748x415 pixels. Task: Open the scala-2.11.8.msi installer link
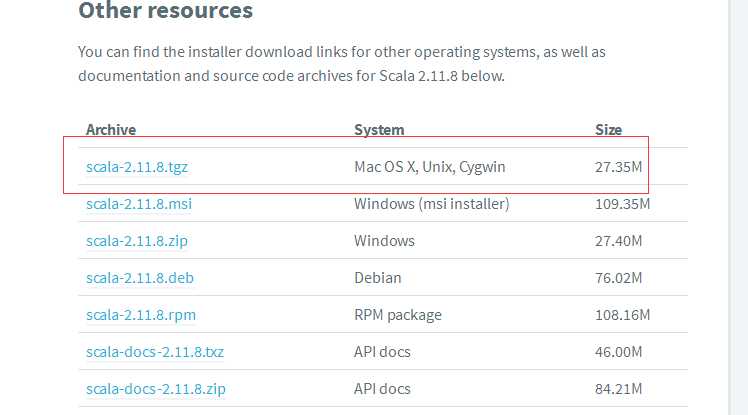pyautogui.click(x=139, y=204)
